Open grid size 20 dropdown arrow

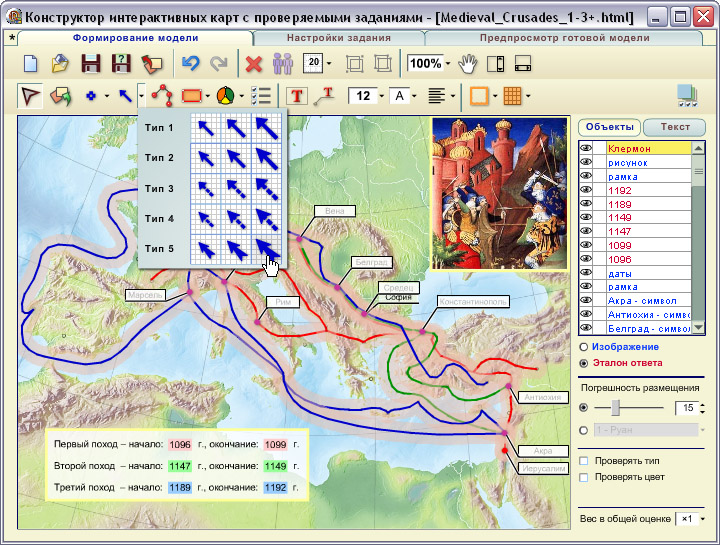[x=329, y=64]
